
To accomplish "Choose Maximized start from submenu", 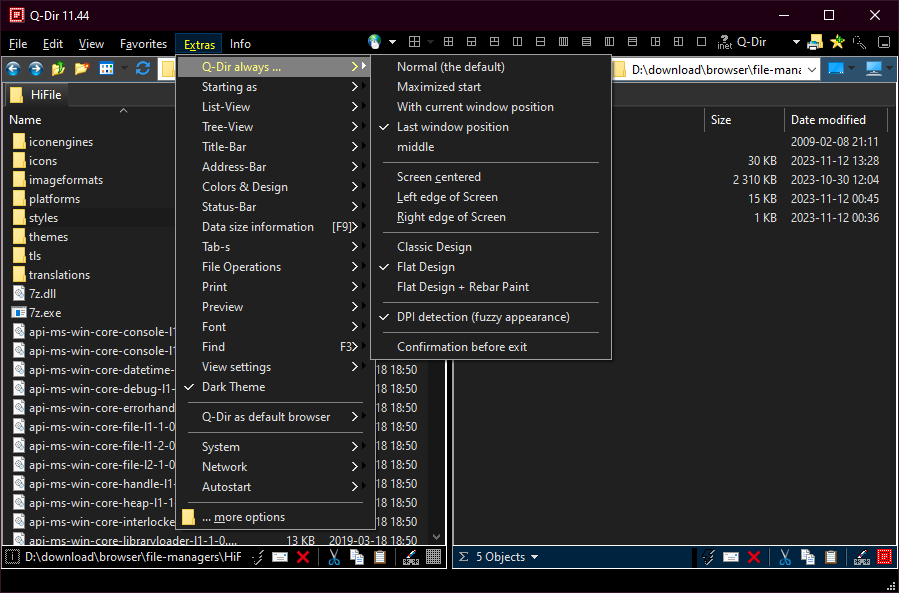I will click(x=439, y=87).
